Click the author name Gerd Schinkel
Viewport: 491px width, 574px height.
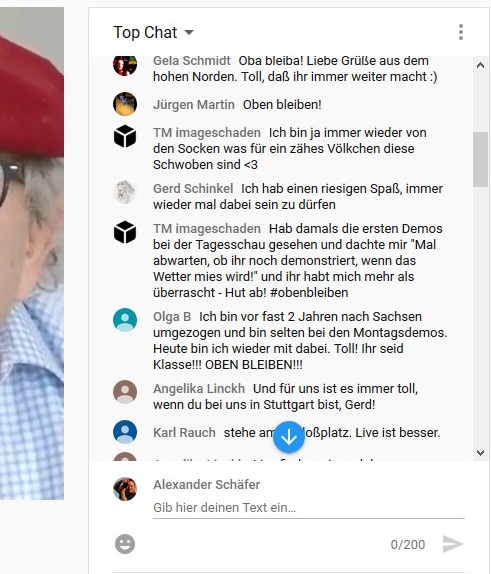pyautogui.click(x=193, y=189)
